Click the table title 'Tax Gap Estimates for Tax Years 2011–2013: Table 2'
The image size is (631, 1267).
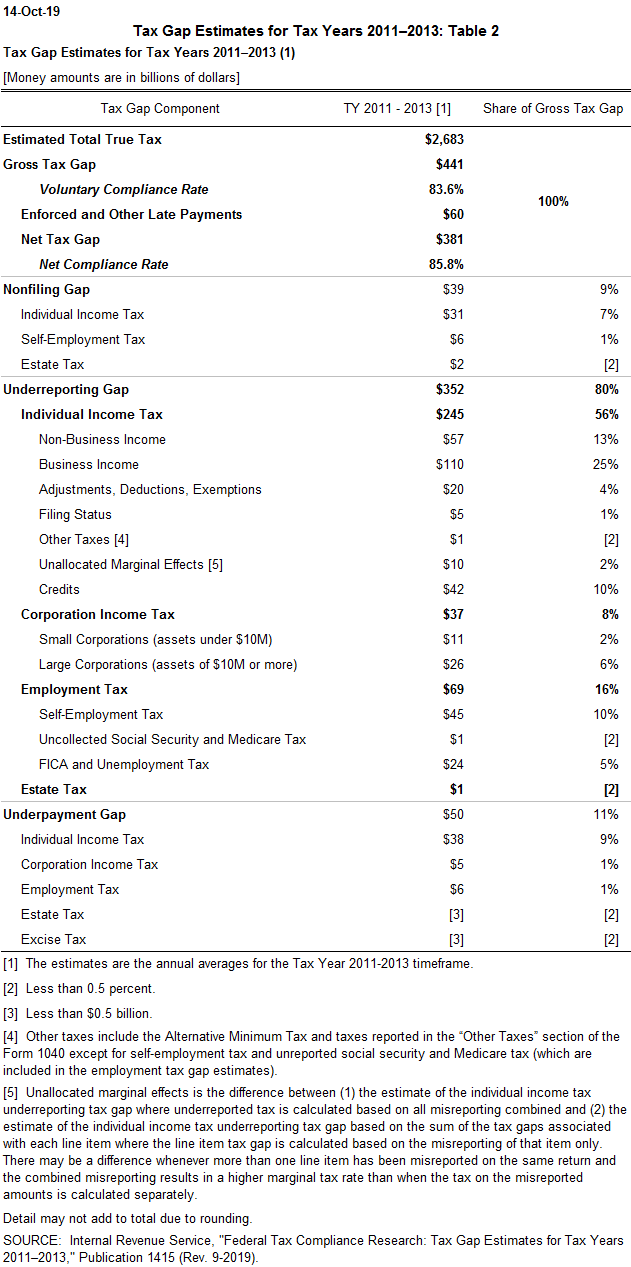(315, 31)
